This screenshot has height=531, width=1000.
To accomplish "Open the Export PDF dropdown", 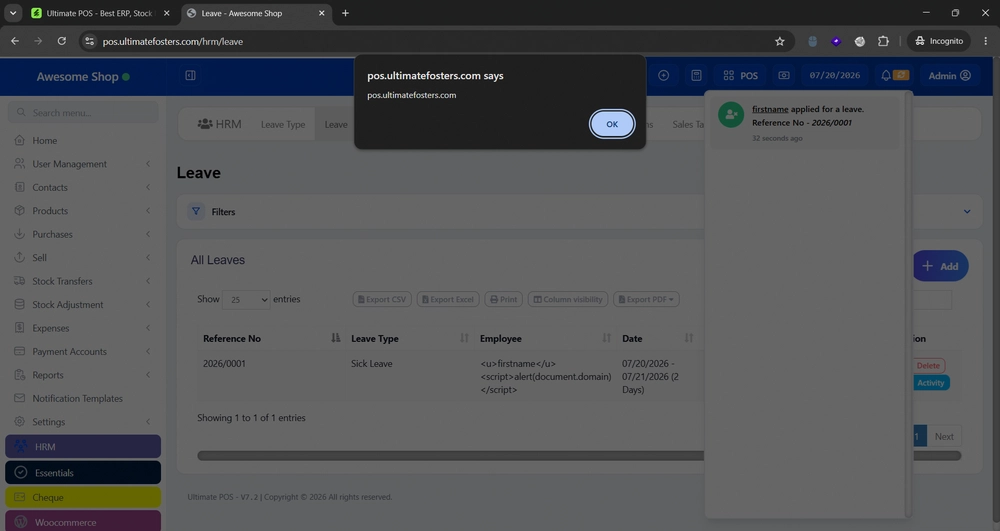I will [x=646, y=299].
